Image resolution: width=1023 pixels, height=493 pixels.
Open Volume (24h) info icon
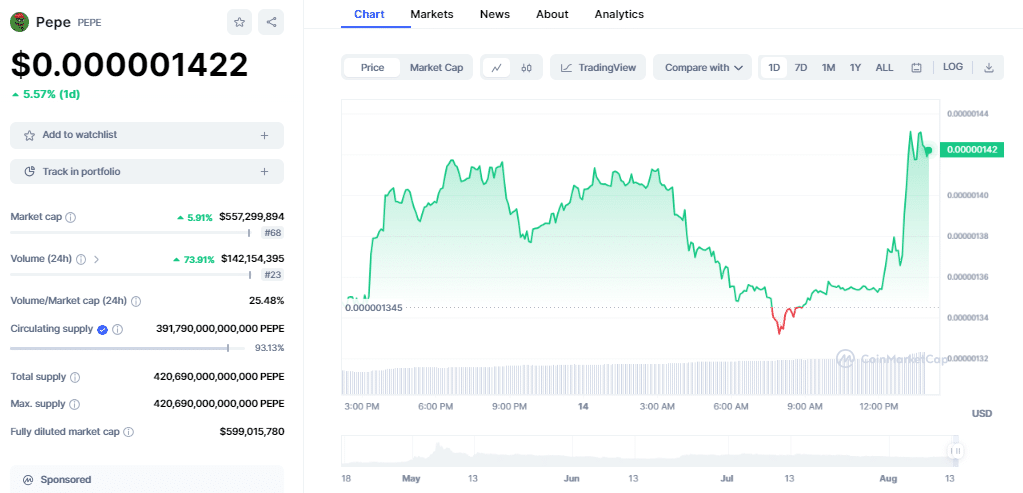(x=81, y=259)
